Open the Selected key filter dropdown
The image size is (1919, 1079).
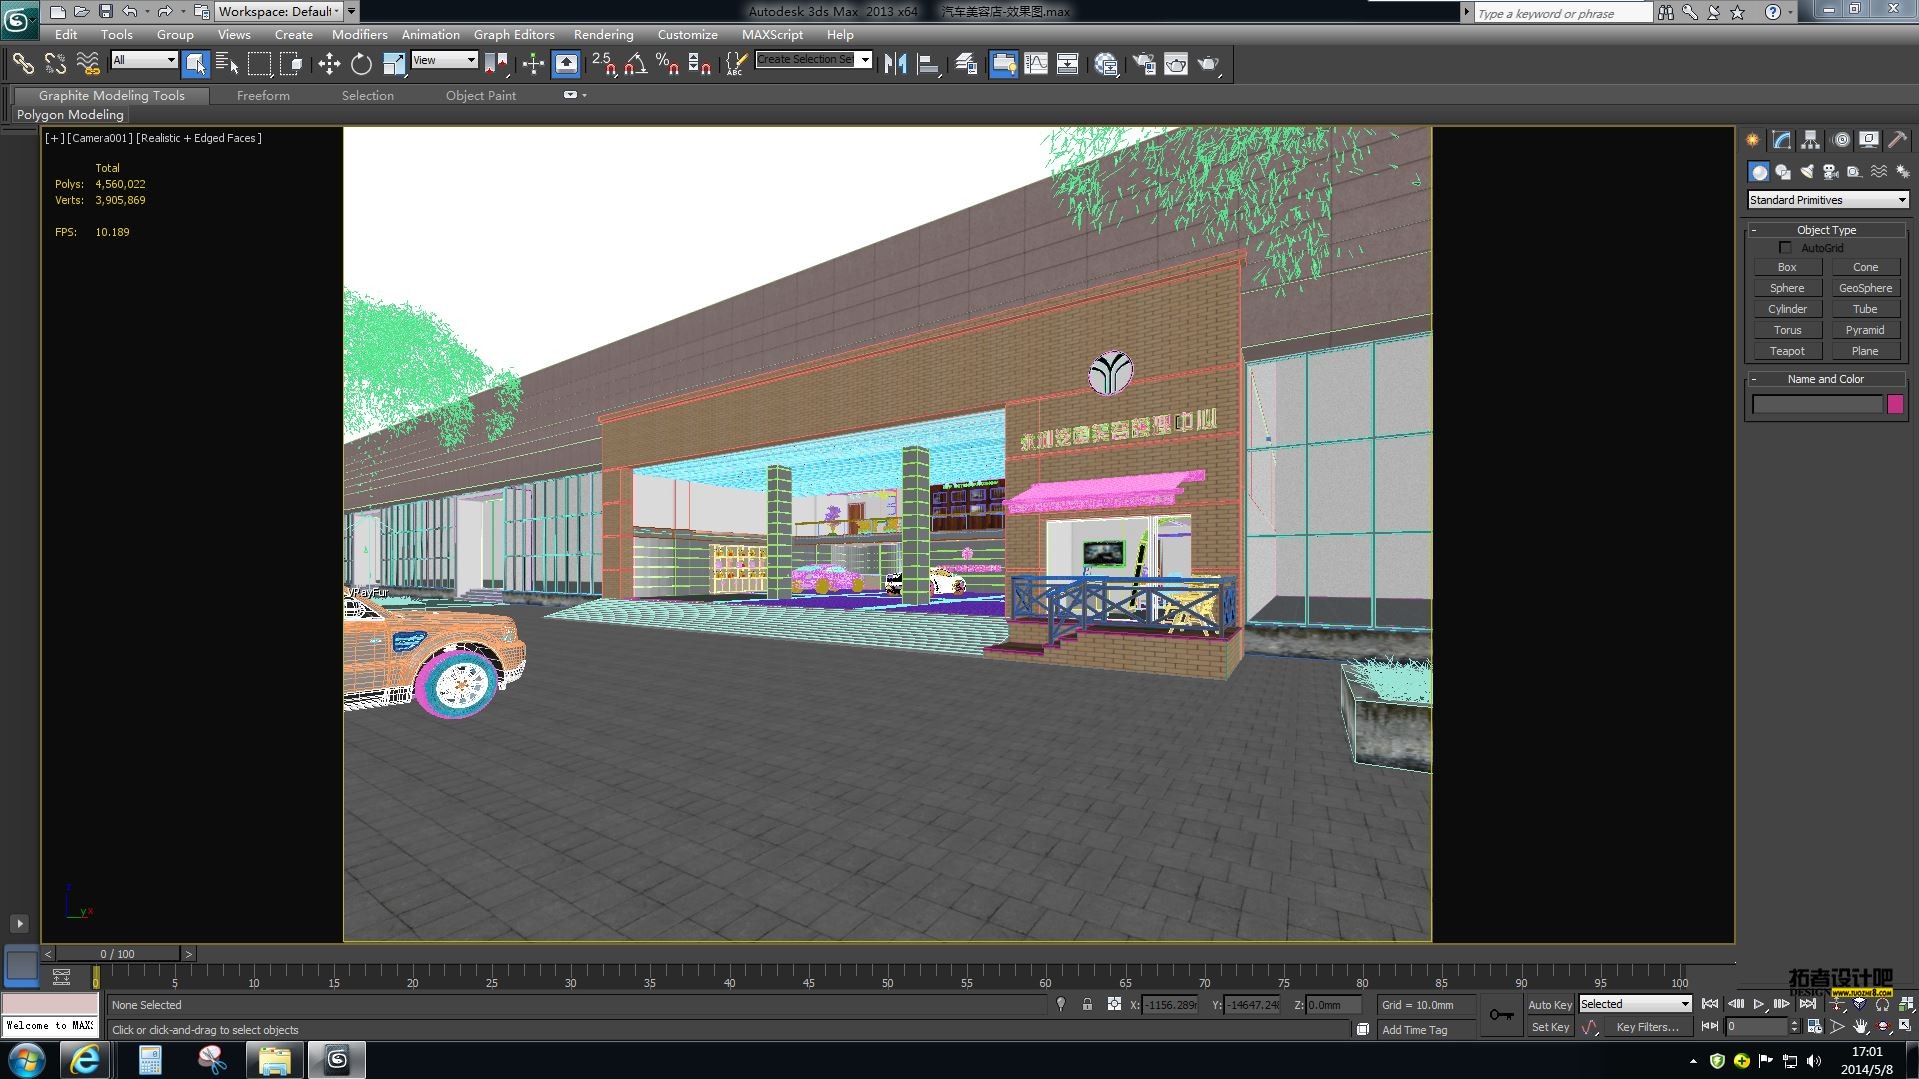[x=1635, y=1004]
